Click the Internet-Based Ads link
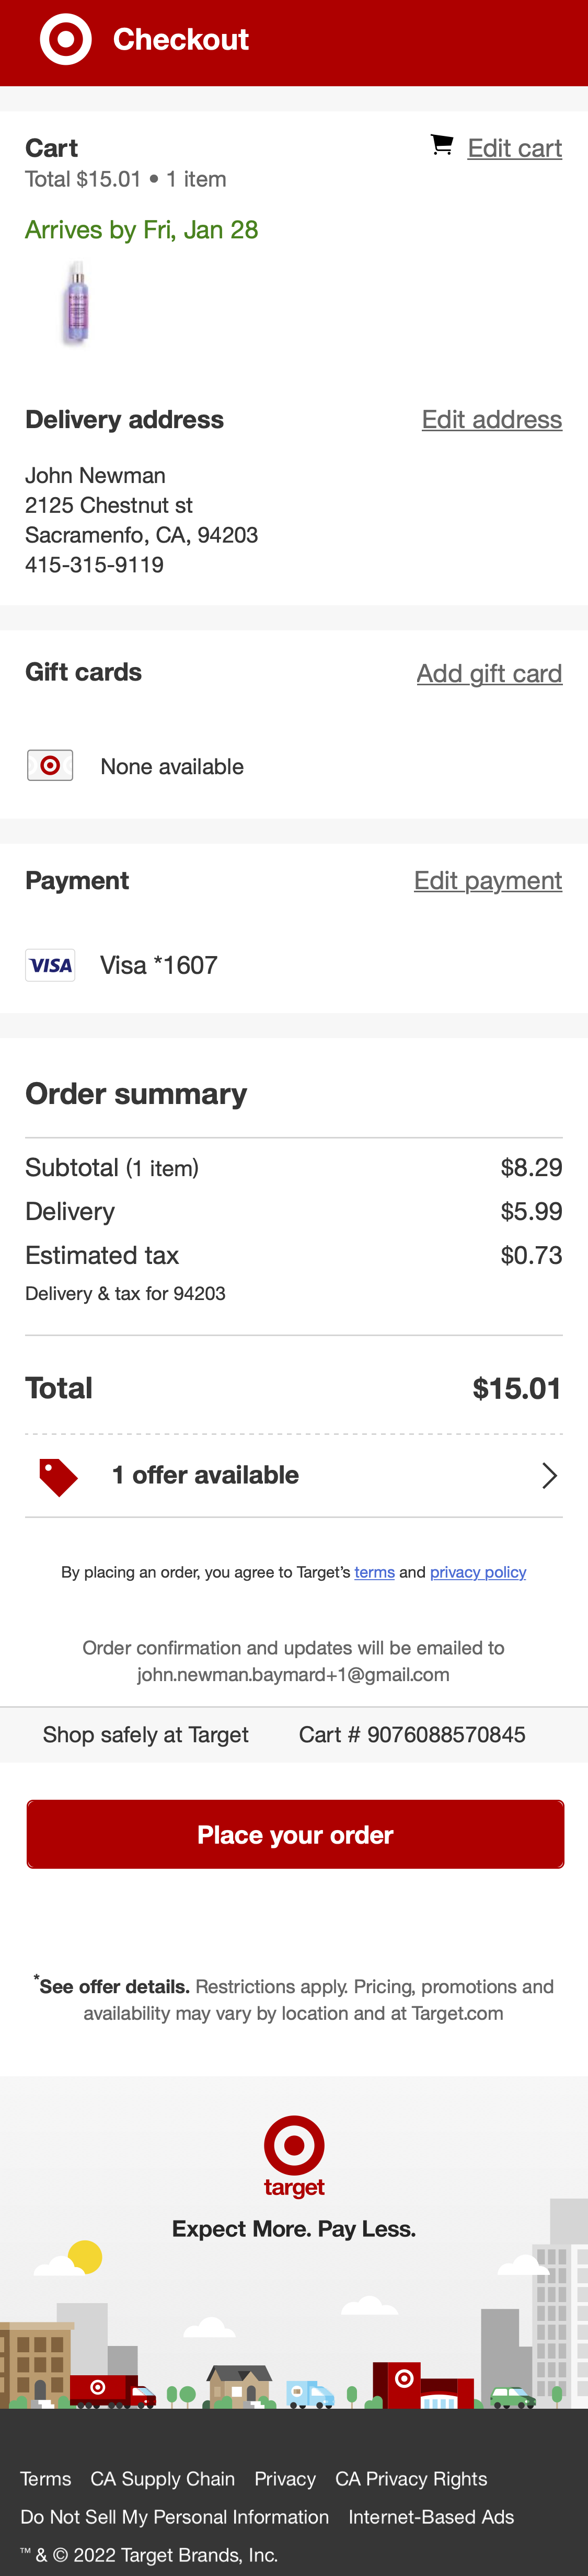Viewport: 588px width, 2576px height. click(x=431, y=2516)
